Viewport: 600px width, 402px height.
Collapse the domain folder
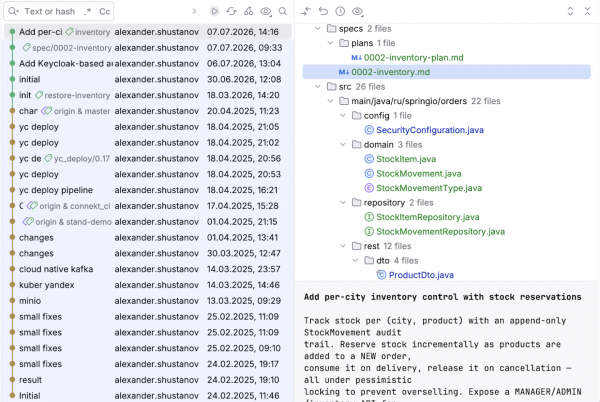tap(343, 145)
